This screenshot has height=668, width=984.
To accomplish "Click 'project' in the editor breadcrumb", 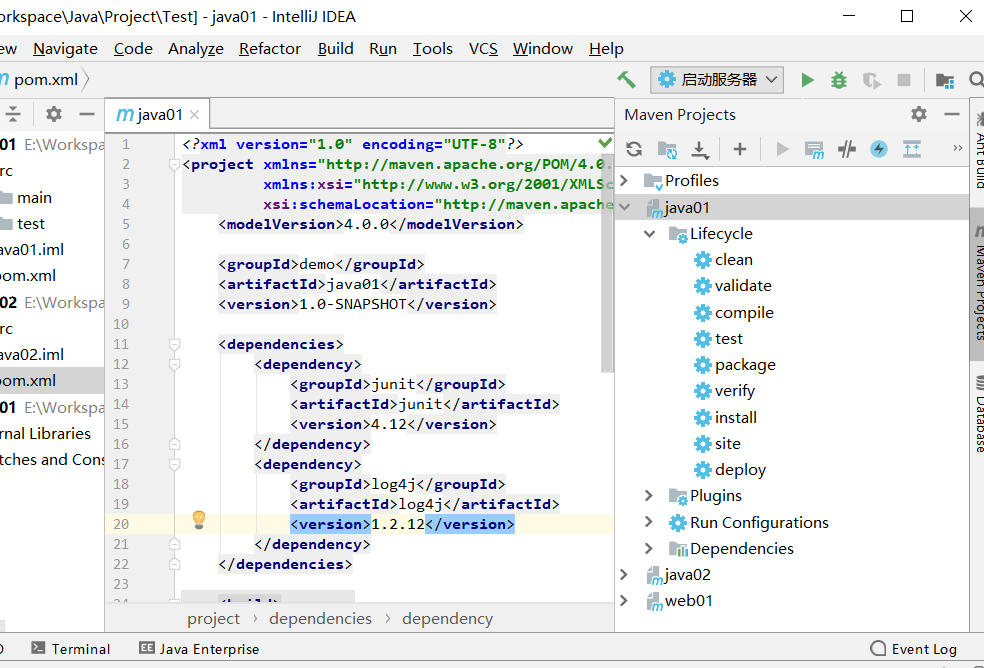I will pos(213,619).
